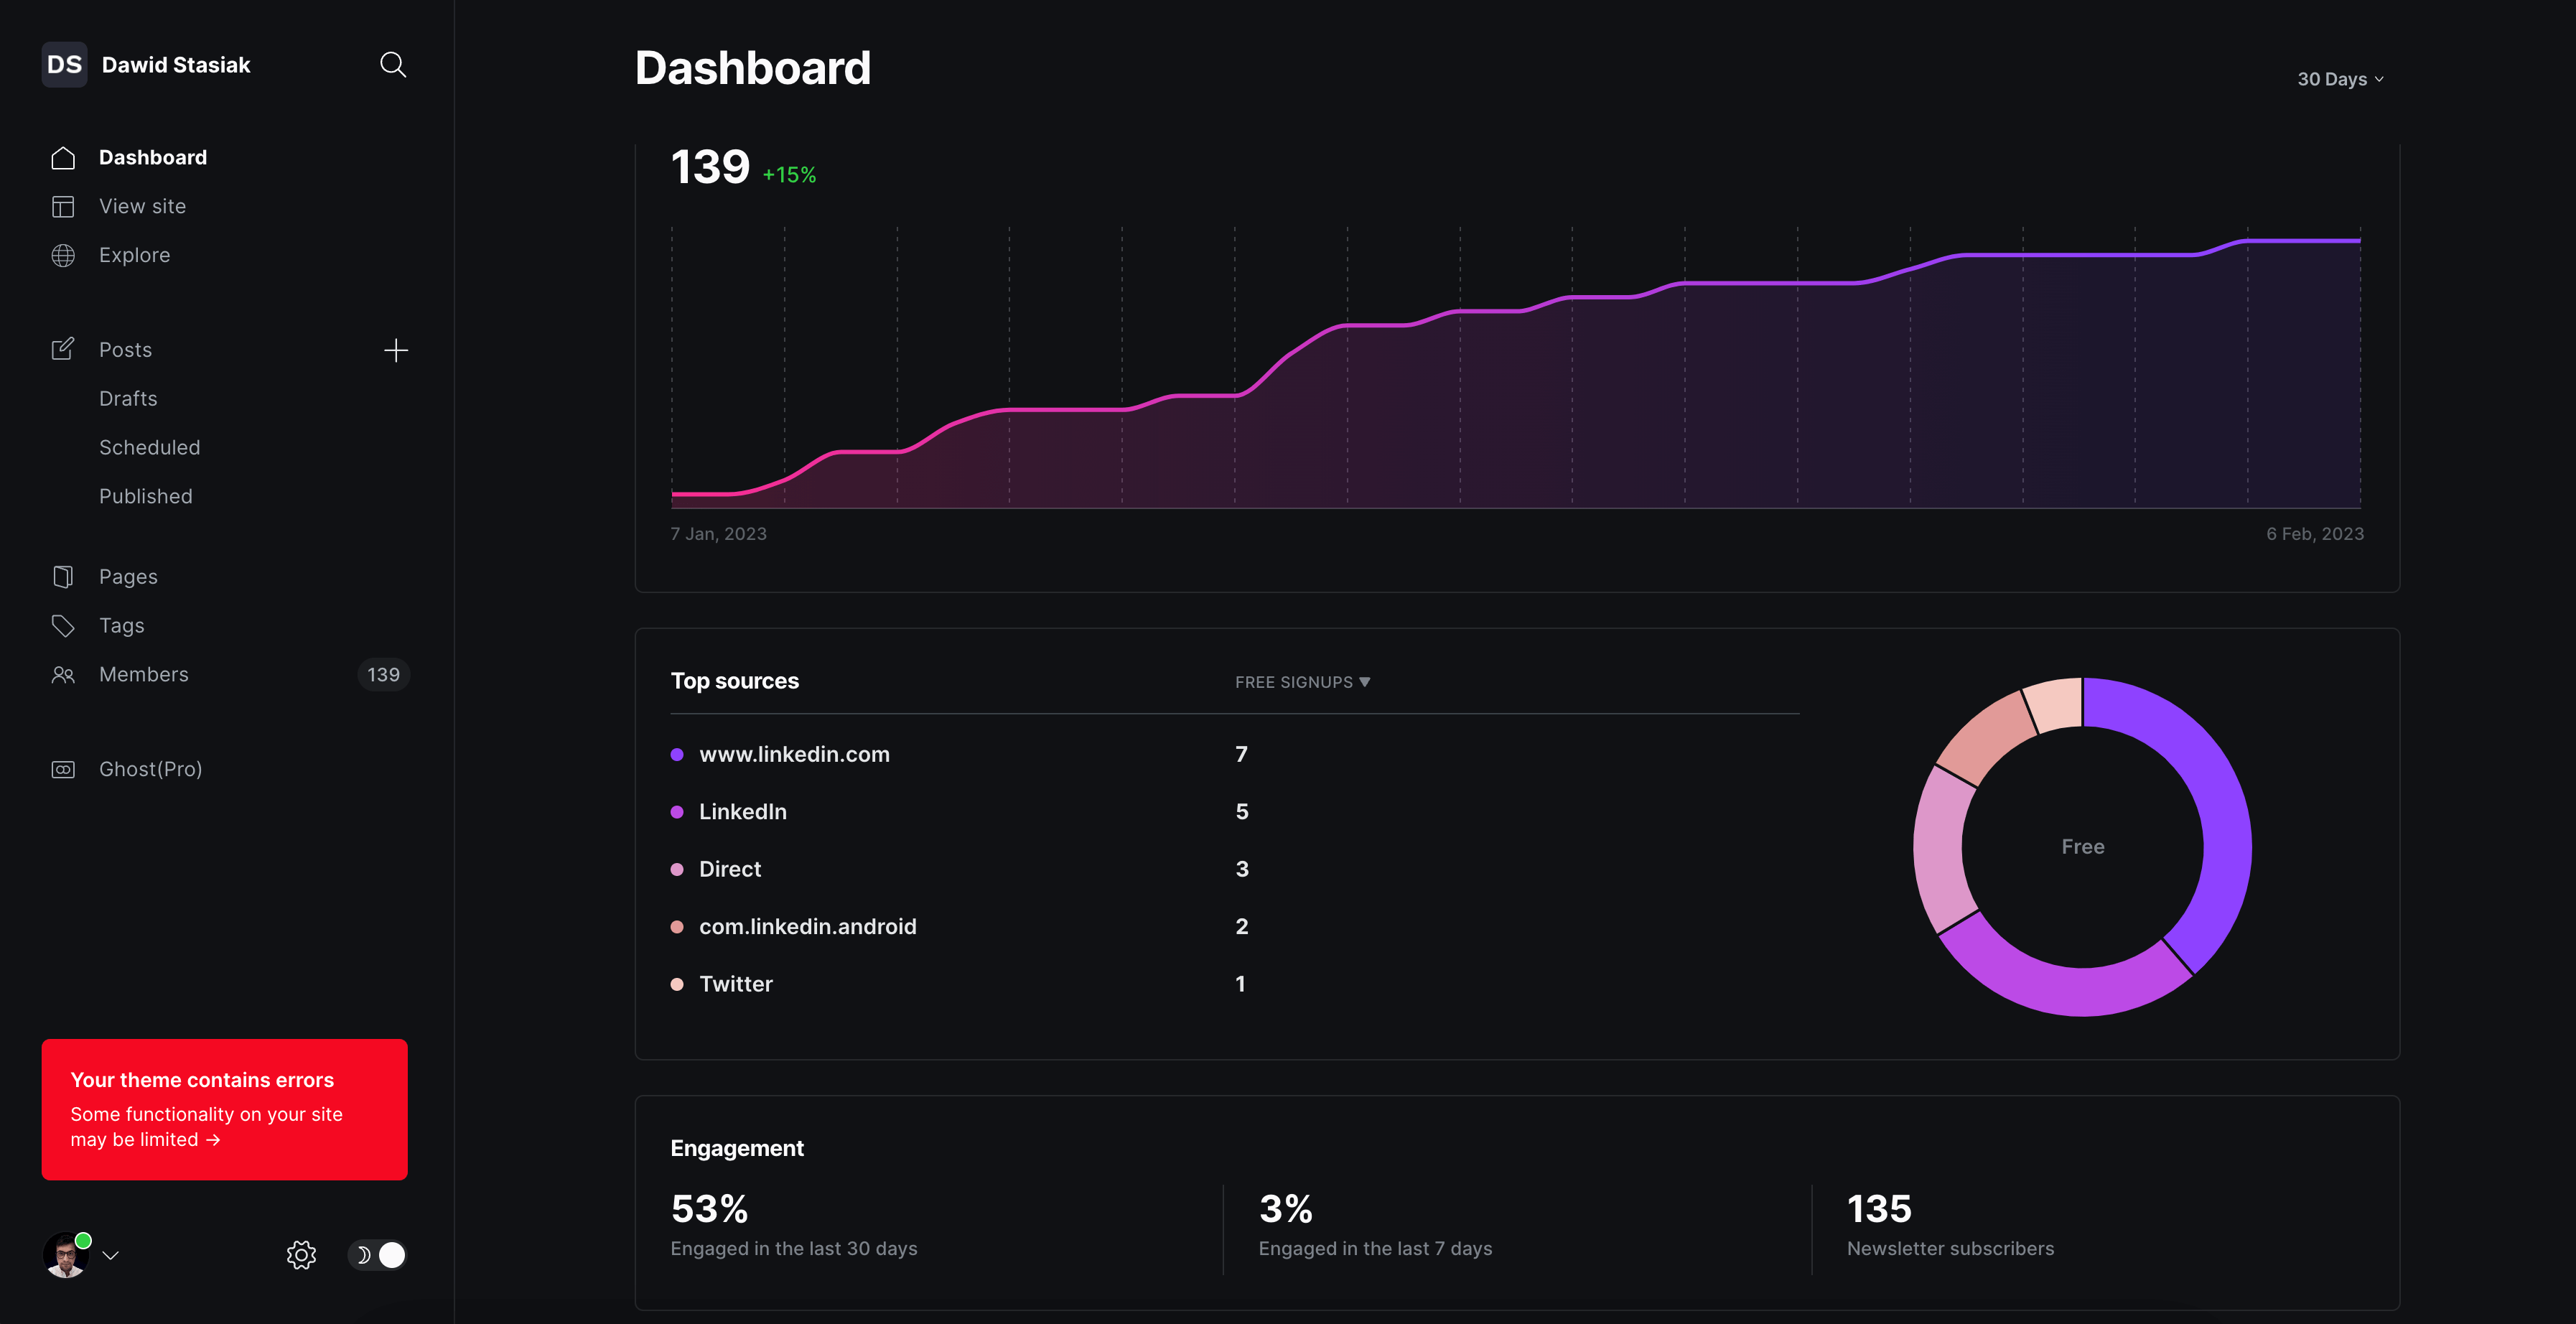
Task: Click the Direct source row
Action: point(1234,870)
